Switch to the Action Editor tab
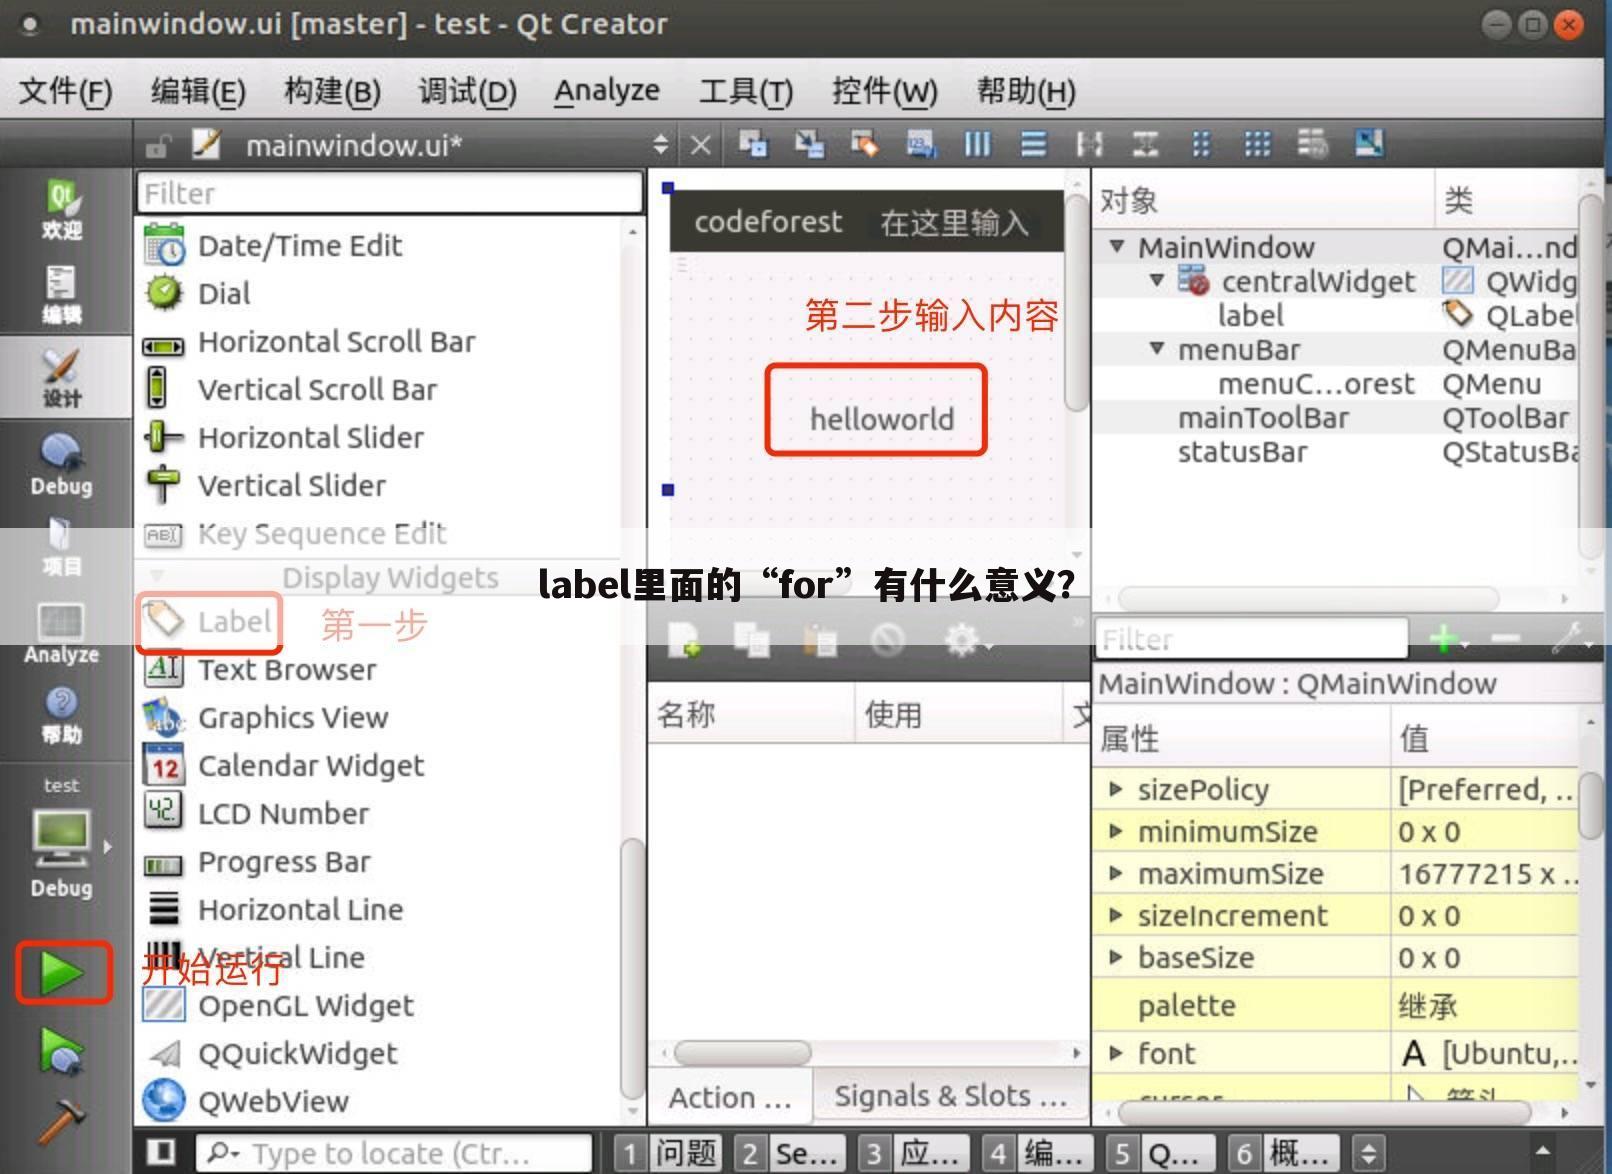The height and width of the screenshot is (1174, 1612). (730, 1097)
